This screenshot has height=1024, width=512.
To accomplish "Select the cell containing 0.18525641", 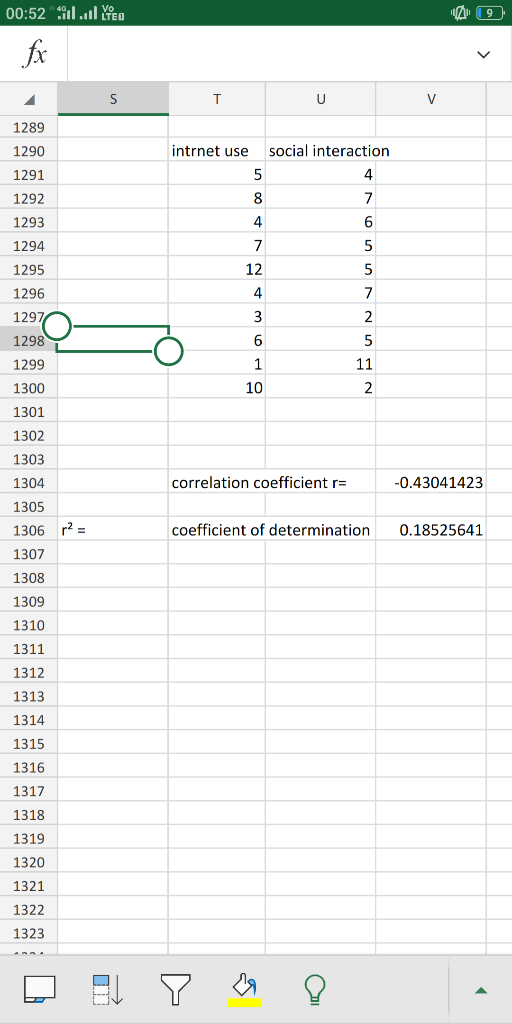I will tap(431, 530).
